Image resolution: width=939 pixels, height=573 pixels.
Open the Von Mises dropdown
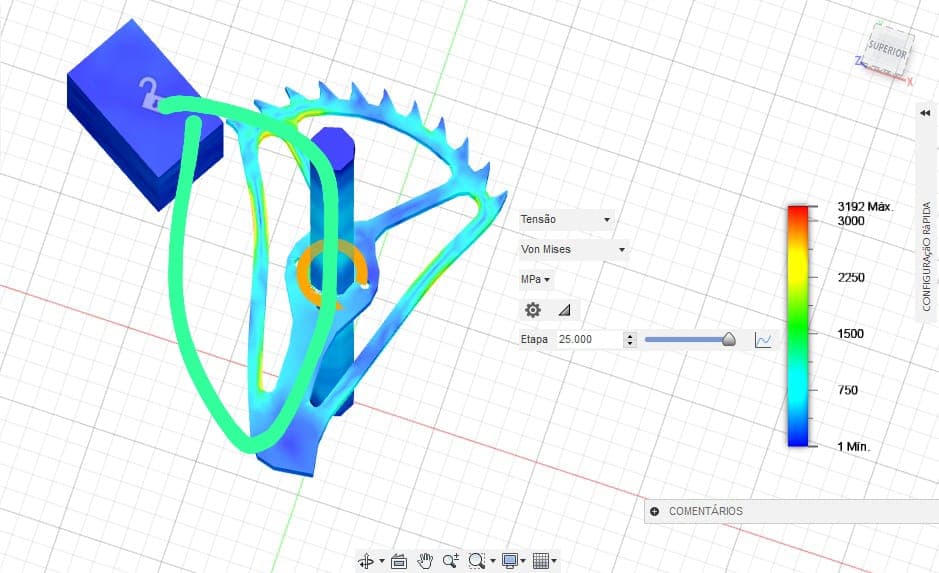[573, 249]
